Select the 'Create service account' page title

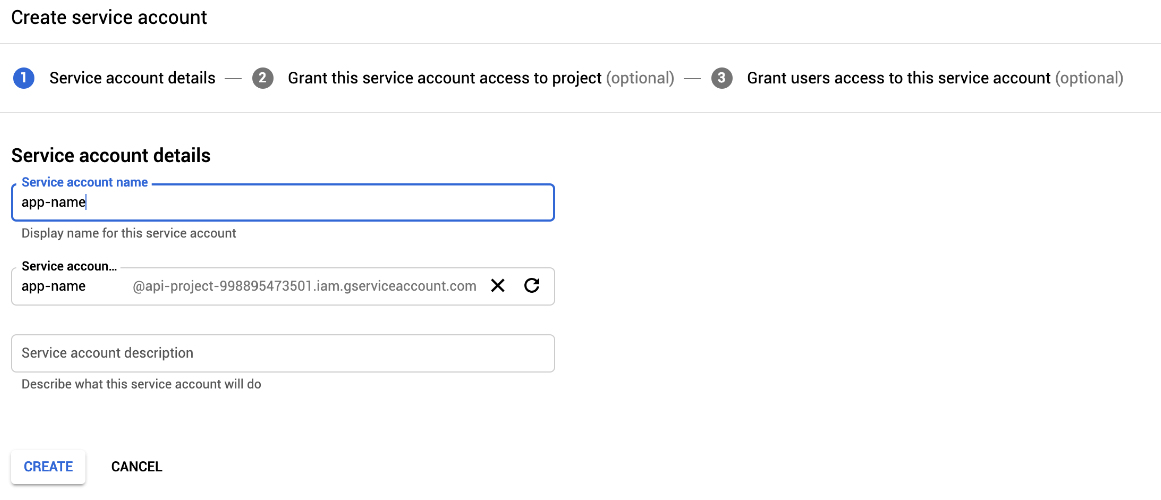coord(109,17)
